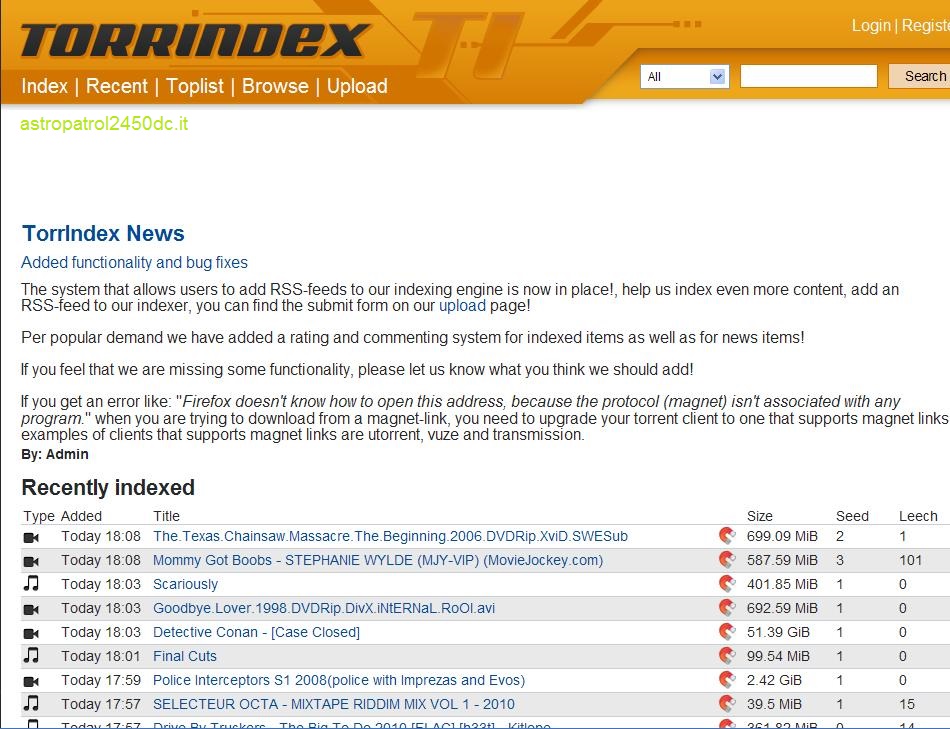
Task: Click music type icon for Final Cuts
Action: click(31, 656)
